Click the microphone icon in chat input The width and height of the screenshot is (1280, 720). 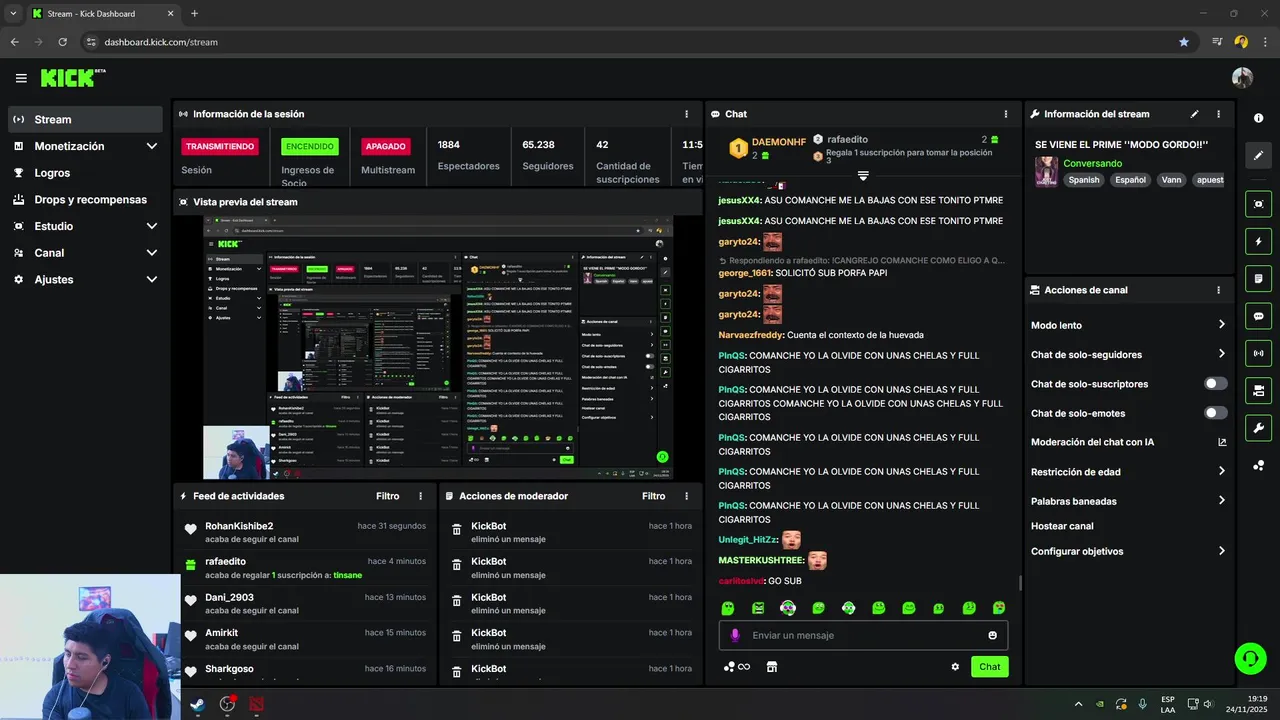click(x=735, y=635)
